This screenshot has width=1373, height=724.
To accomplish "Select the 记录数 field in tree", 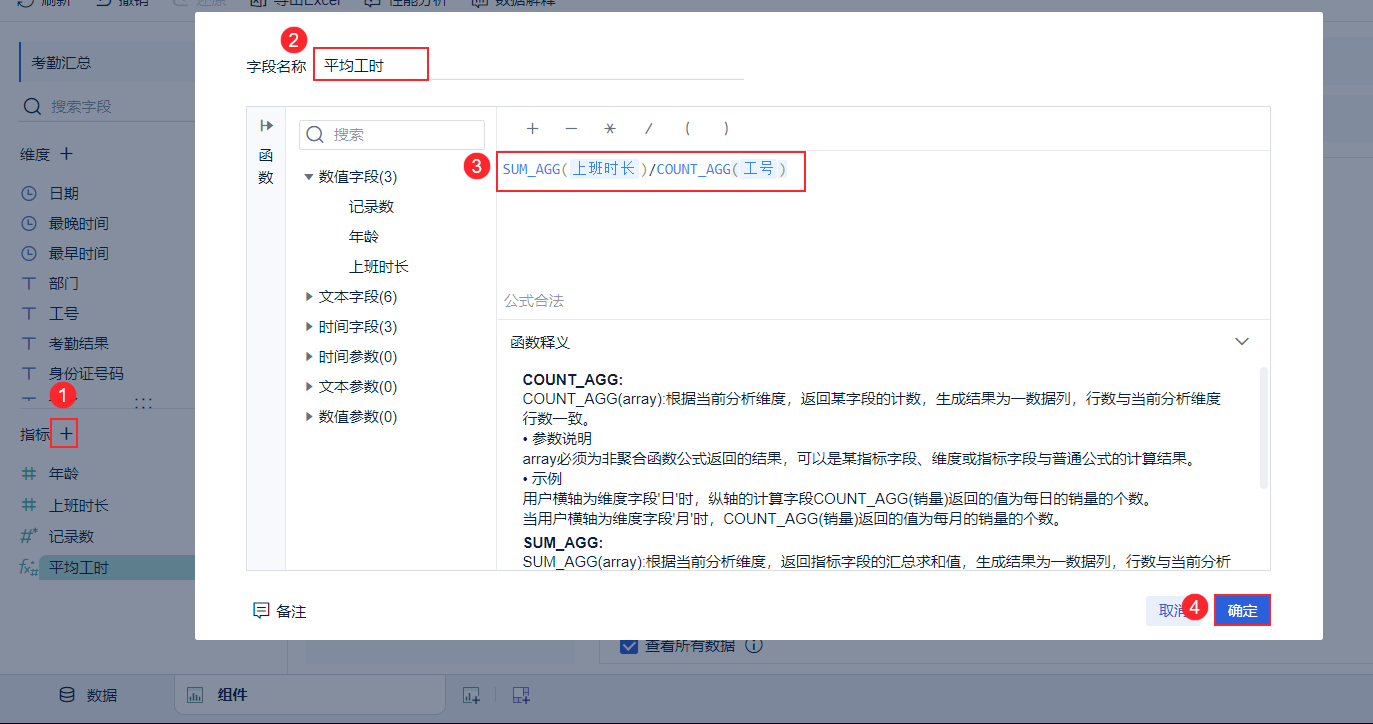I will pos(371,207).
